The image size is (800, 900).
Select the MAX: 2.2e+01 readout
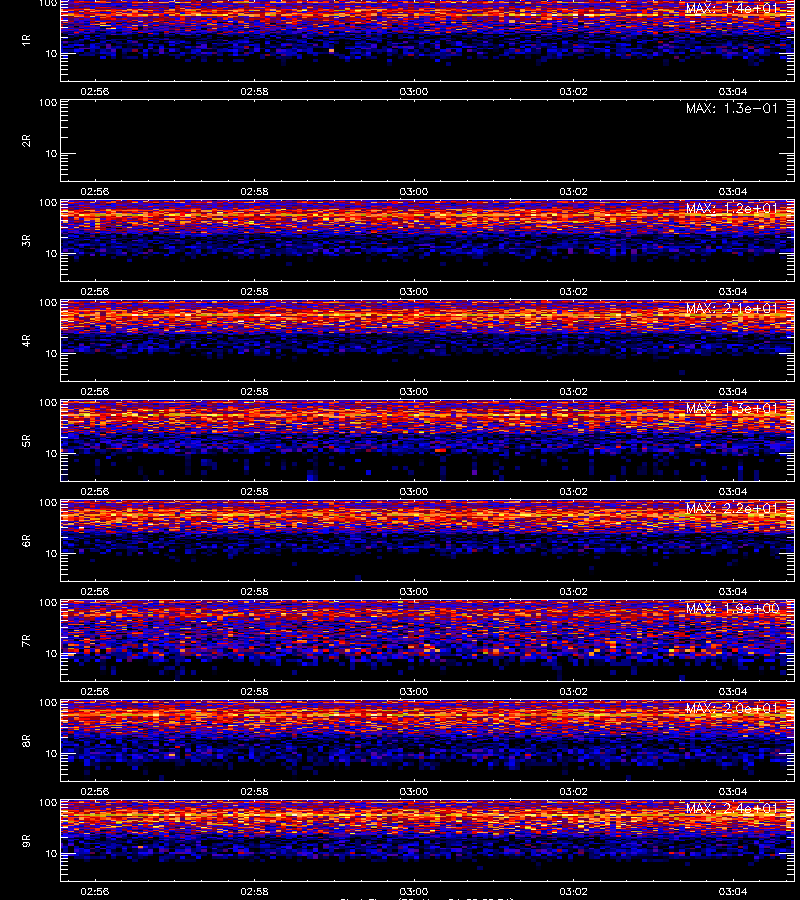coord(732,508)
